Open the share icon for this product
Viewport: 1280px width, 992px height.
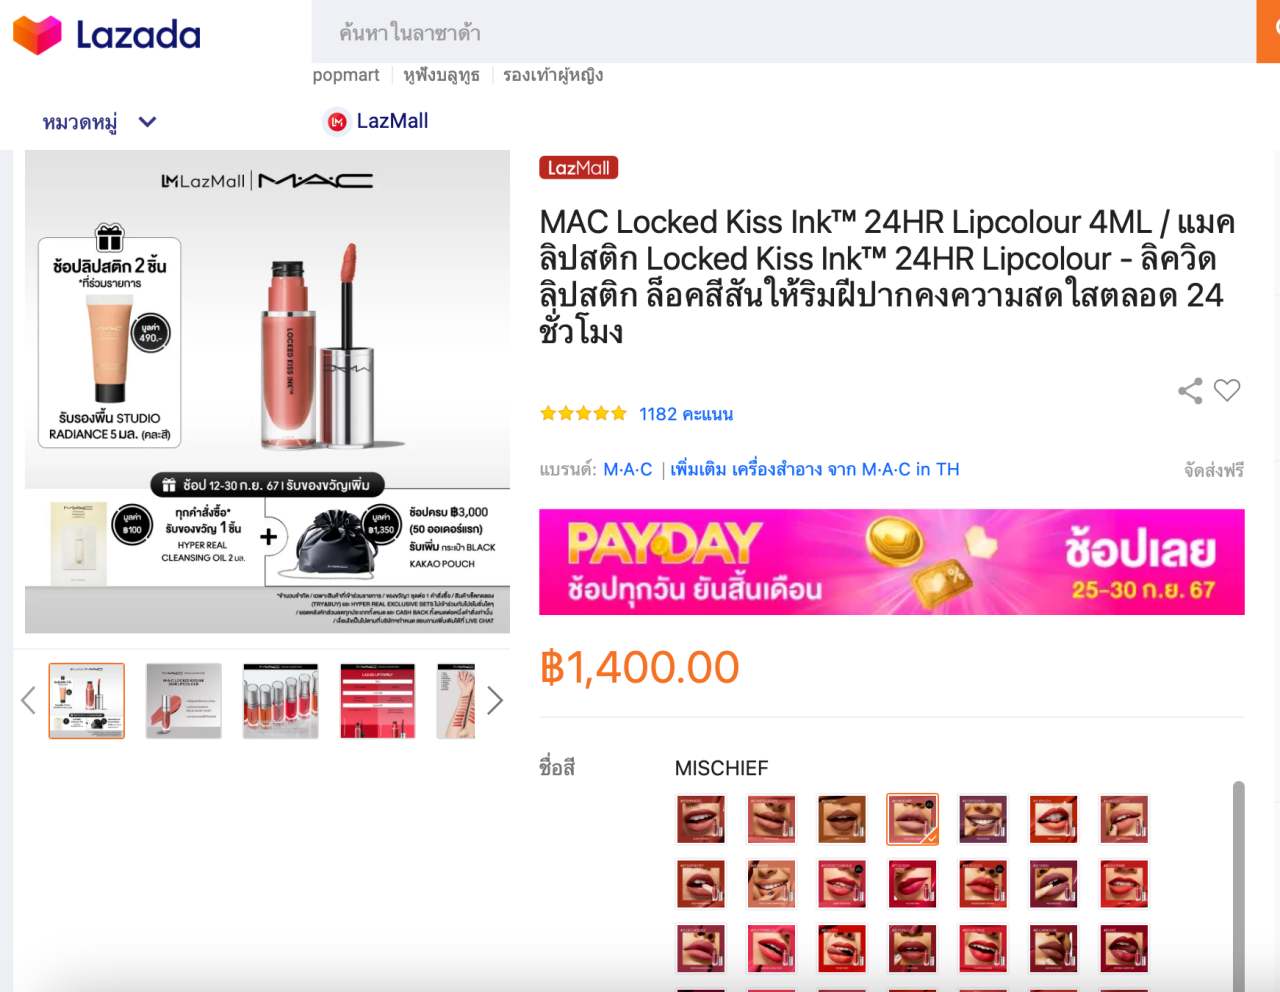point(1190,391)
